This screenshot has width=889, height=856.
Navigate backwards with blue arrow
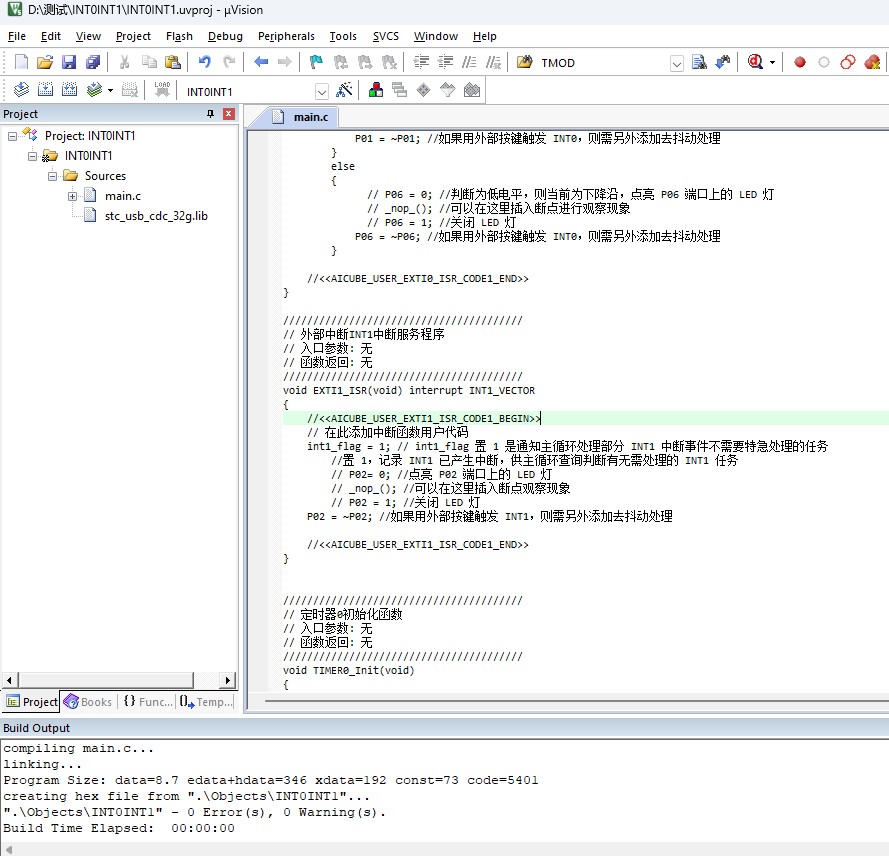261,62
